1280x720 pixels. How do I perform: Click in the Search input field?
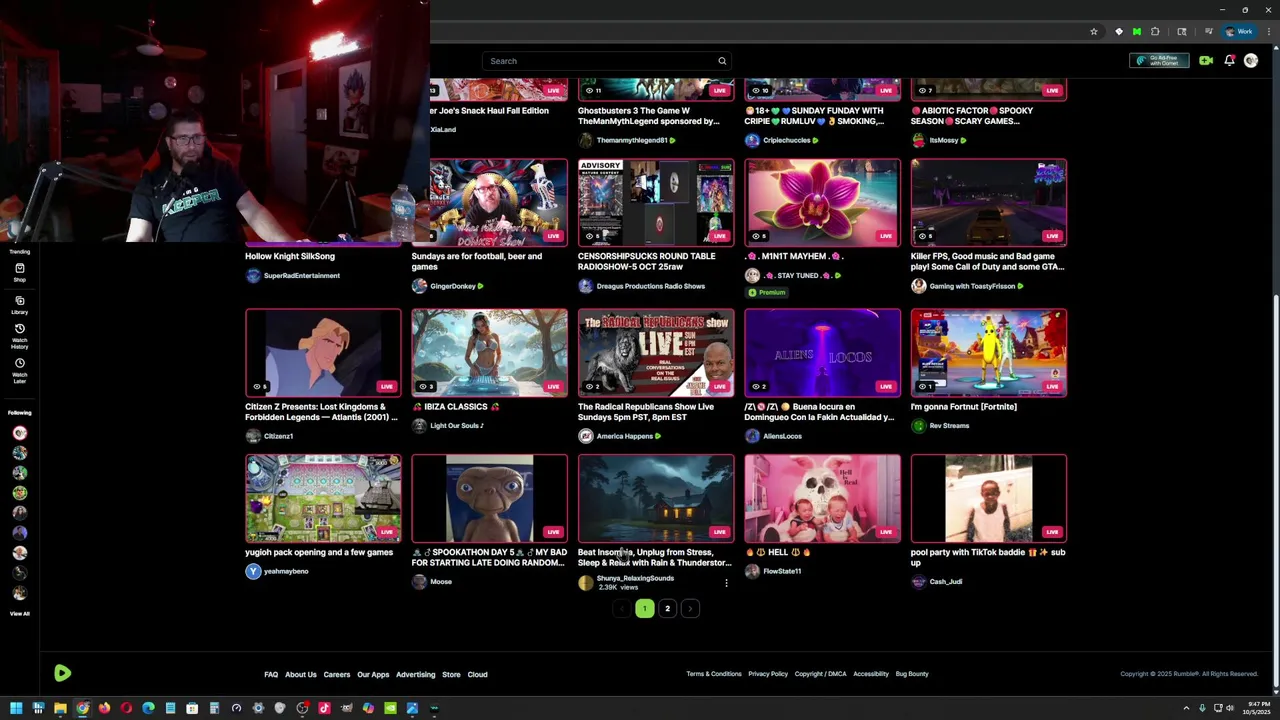tap(600, 61)
